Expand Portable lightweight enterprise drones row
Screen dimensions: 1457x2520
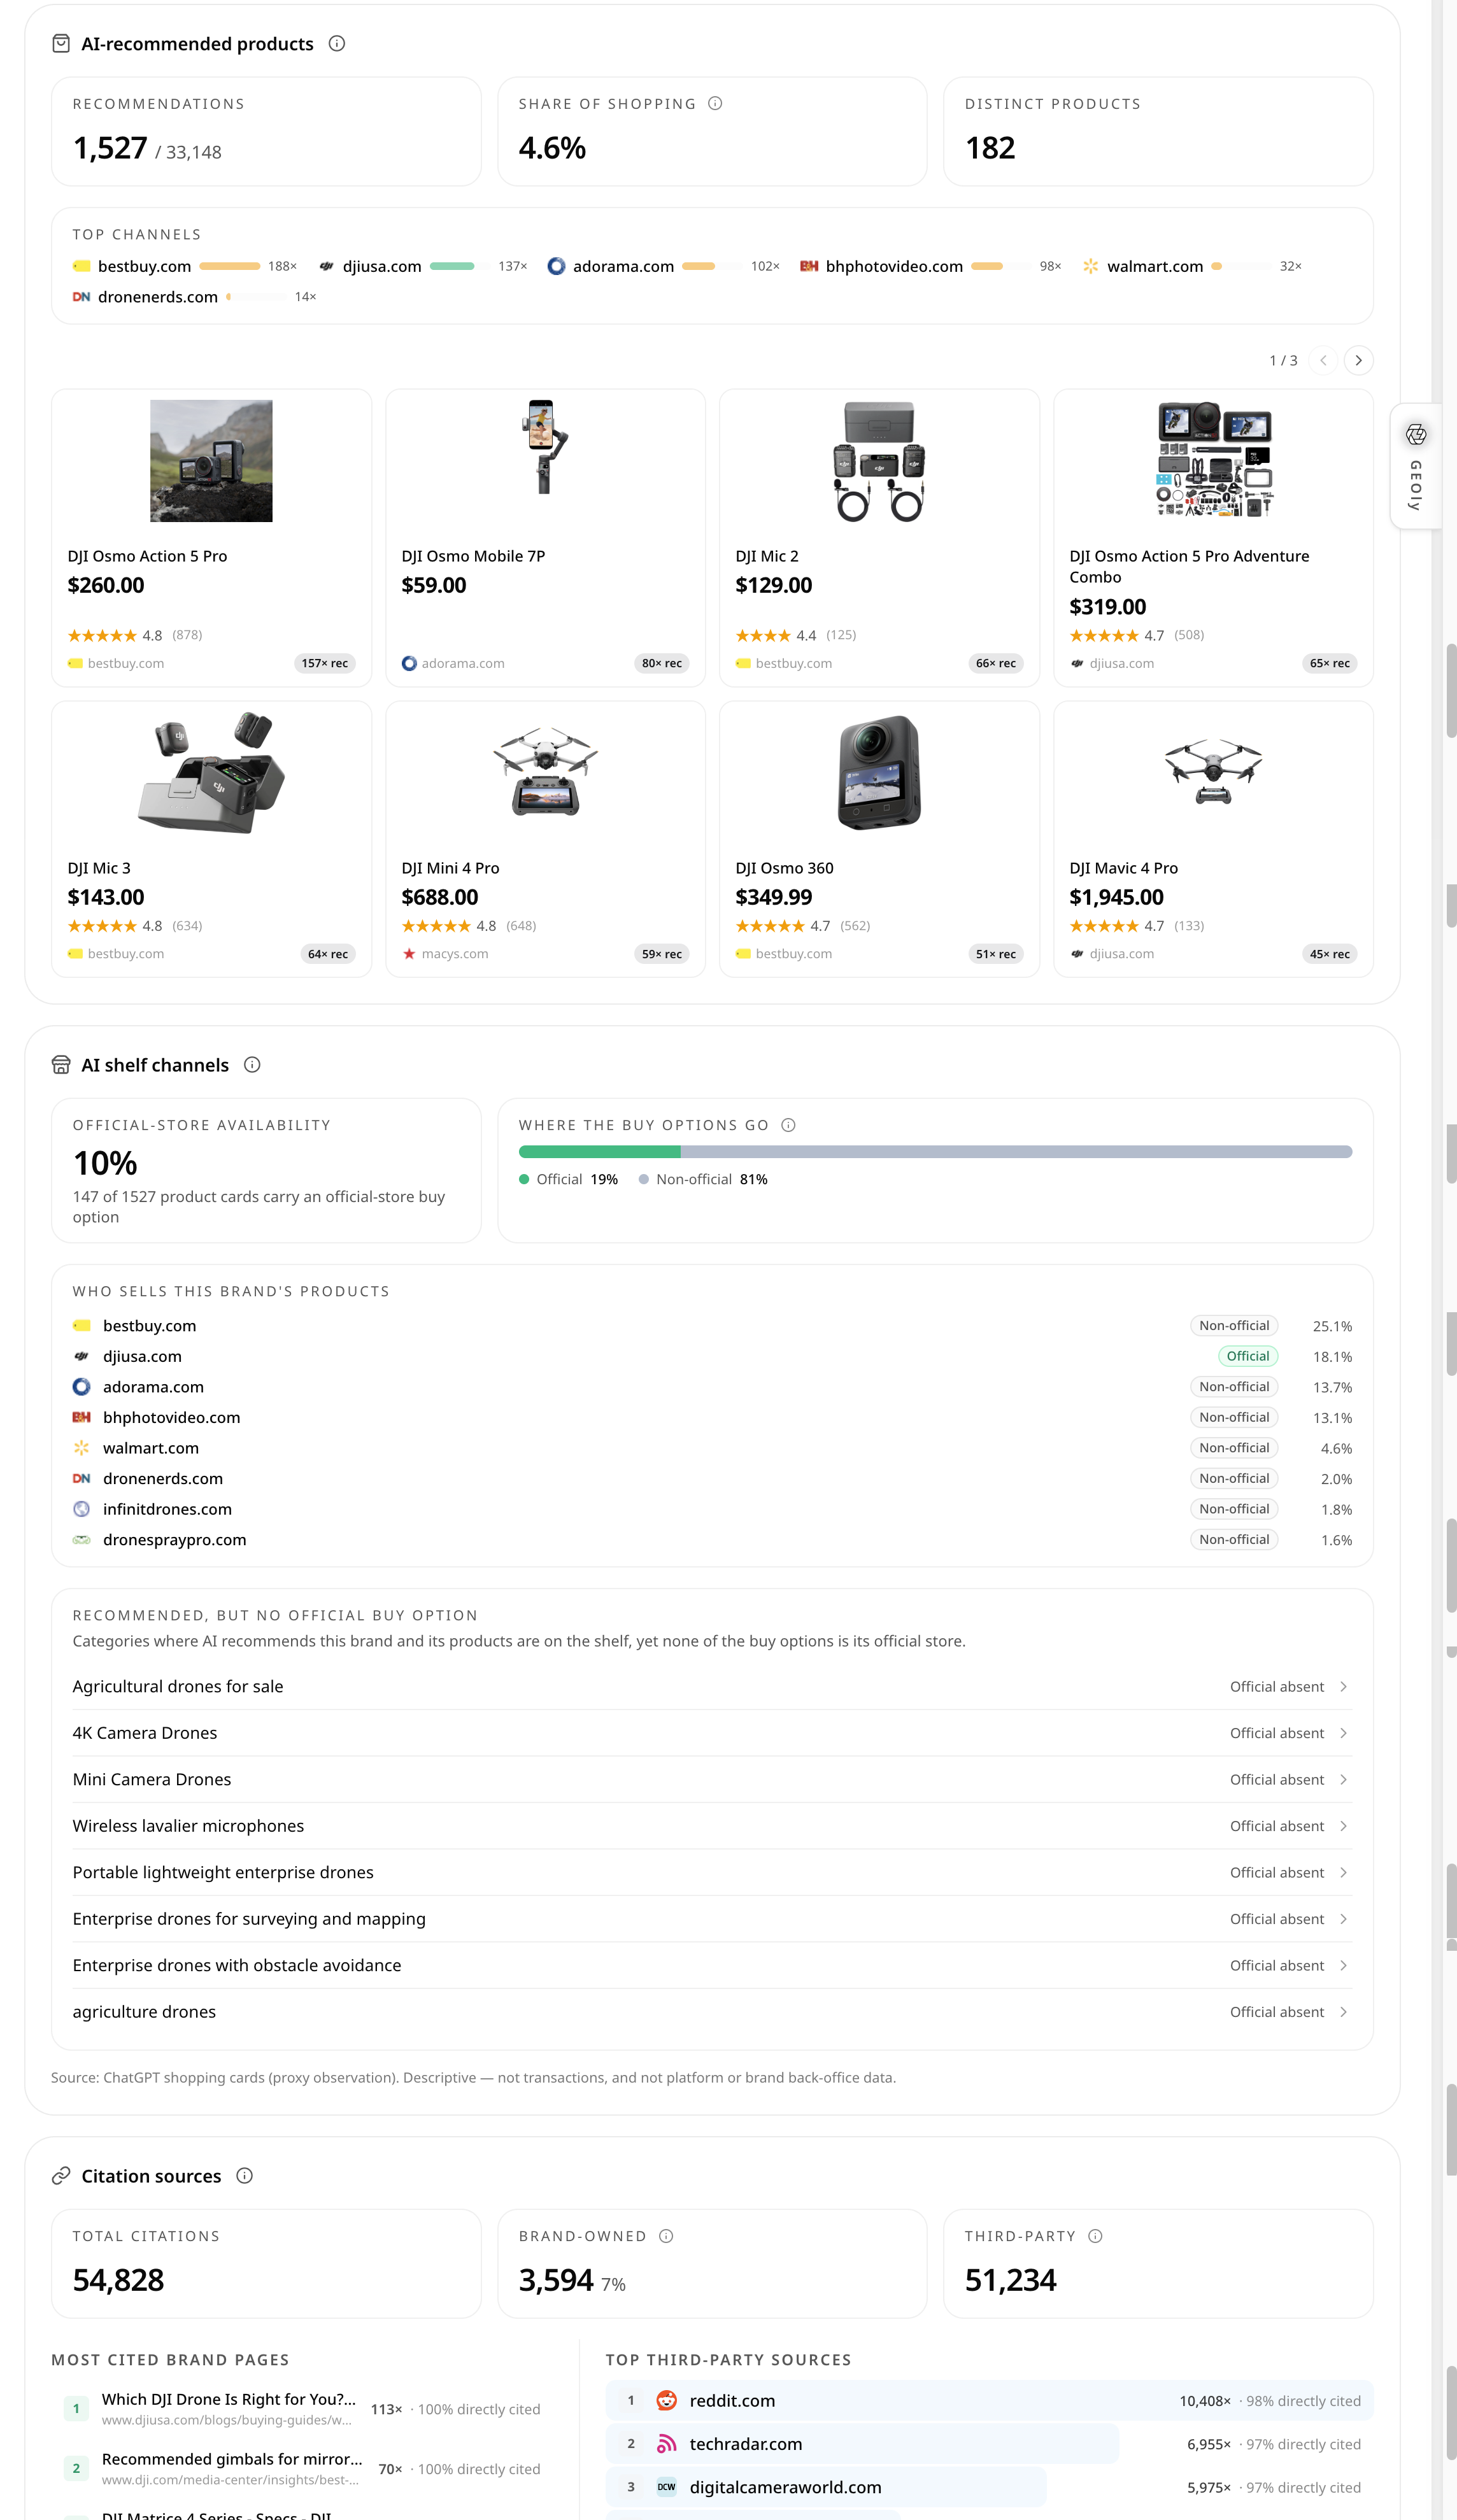(712, 1872)
